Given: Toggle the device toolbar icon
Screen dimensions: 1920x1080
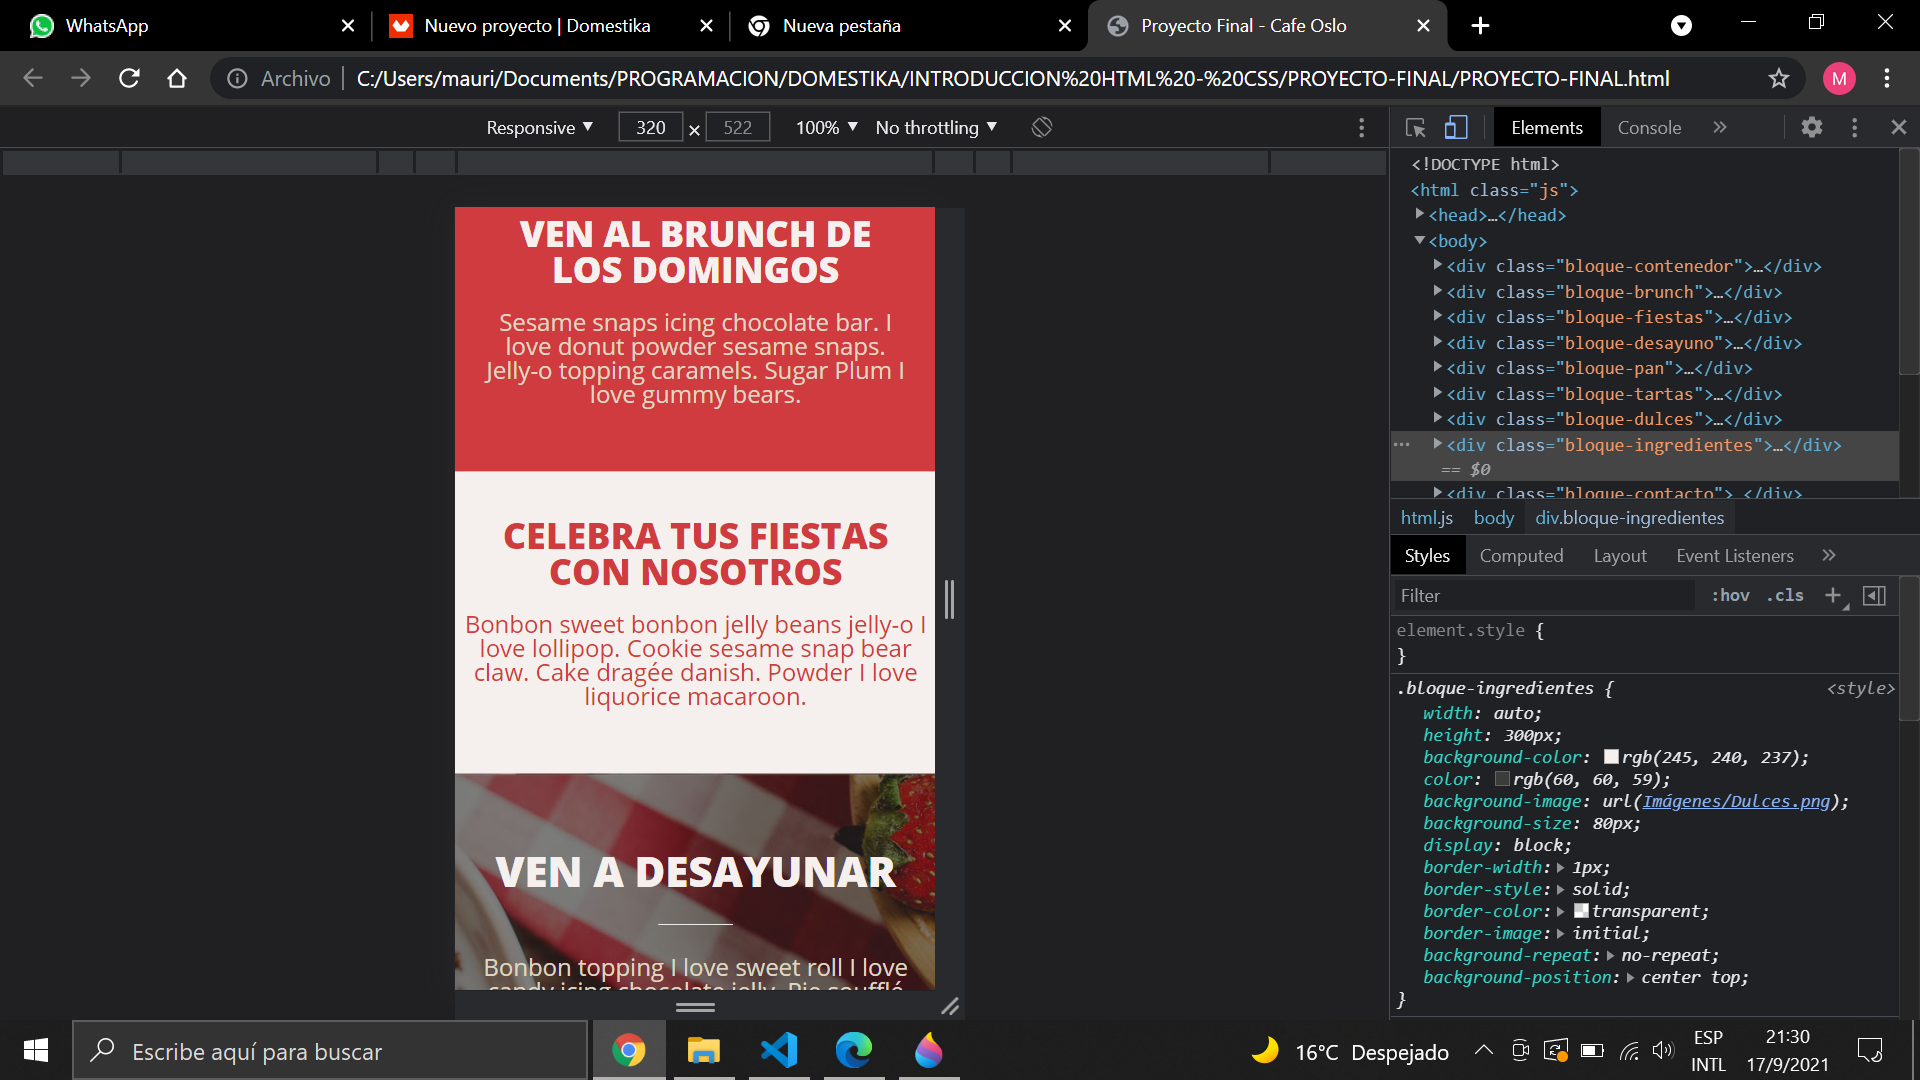Looking at the screenshot, I should coord(1456,127).
